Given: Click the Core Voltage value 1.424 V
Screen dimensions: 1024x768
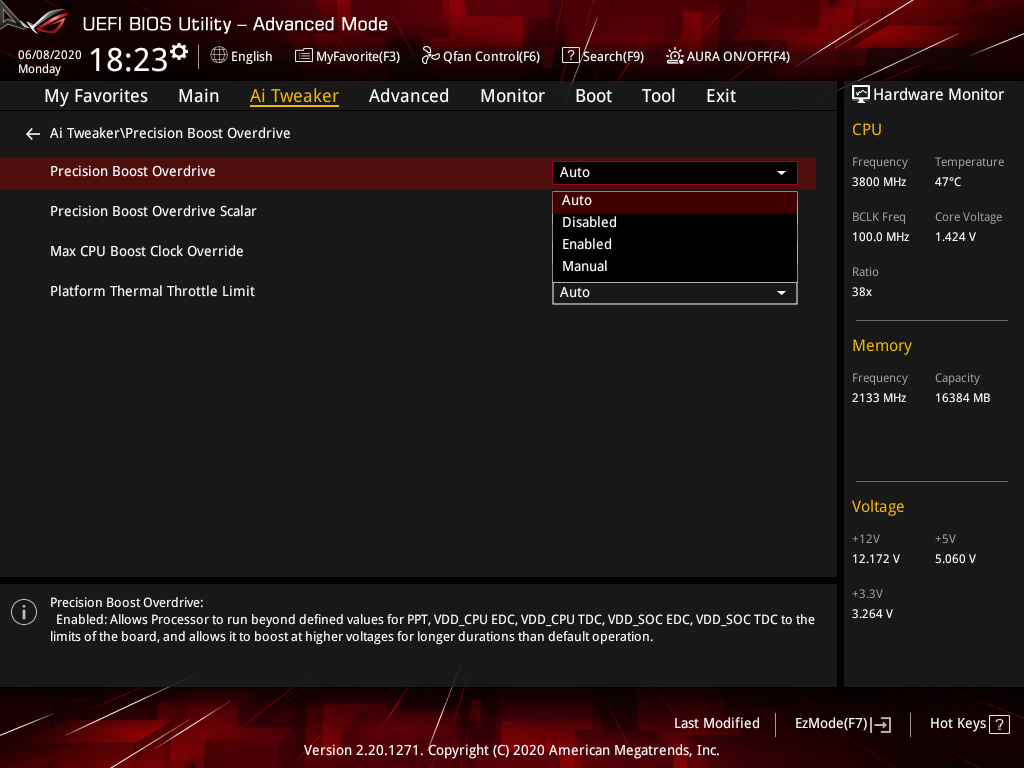Looking at the screenshot, I should (955, 237).
